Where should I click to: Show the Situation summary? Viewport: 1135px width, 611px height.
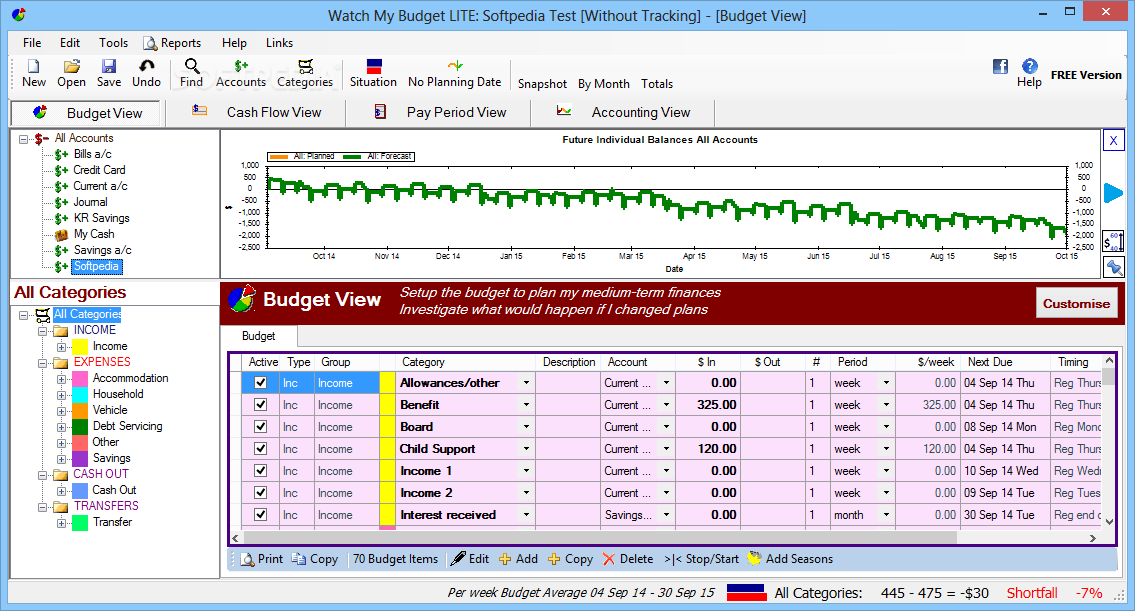tap(374, 73)
